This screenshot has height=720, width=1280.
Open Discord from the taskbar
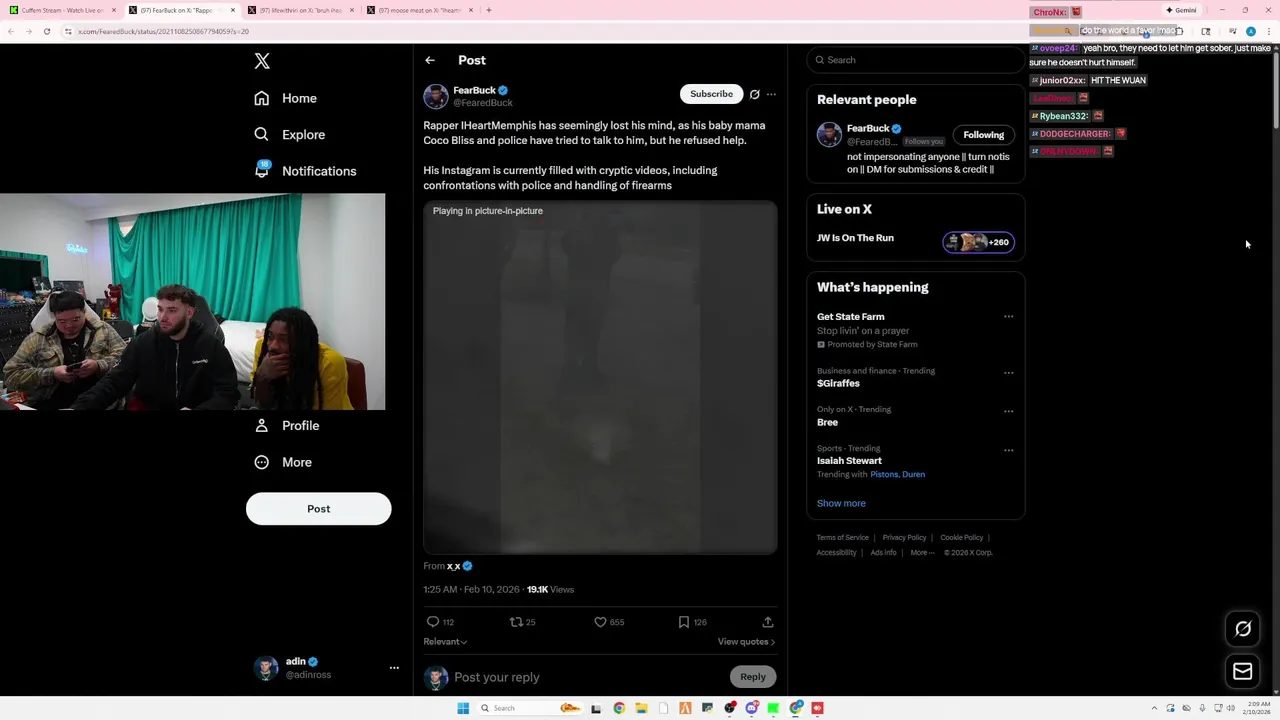pyautogui.click(x=752, y=708)
